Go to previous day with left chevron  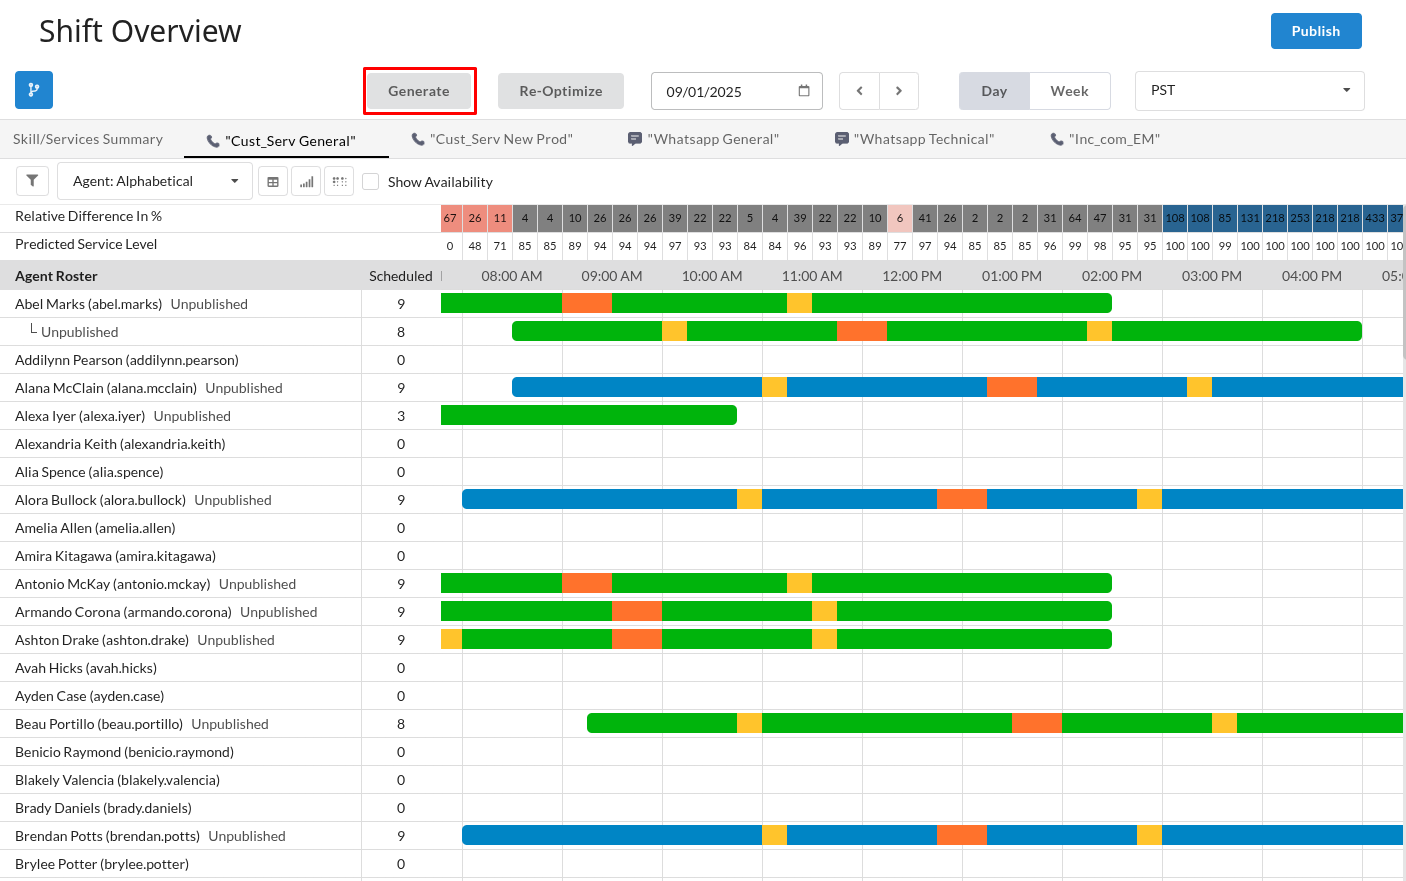[859, 91]
